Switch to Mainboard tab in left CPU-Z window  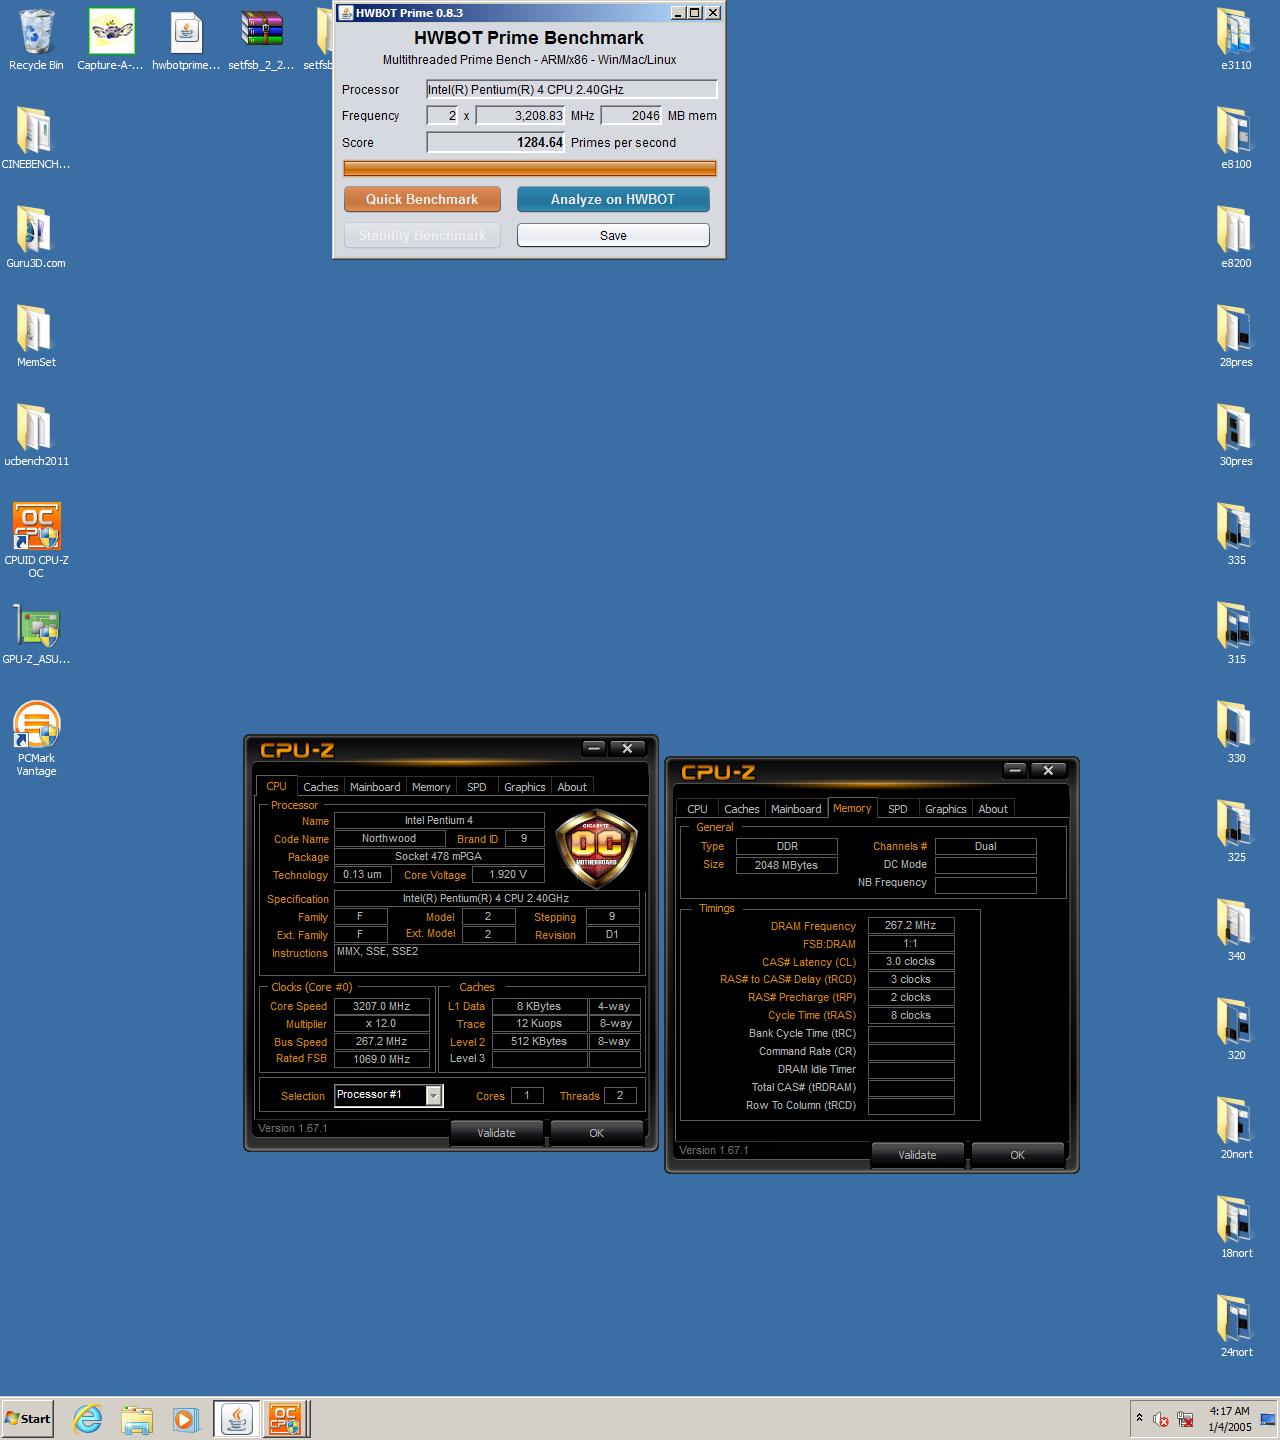375,787
